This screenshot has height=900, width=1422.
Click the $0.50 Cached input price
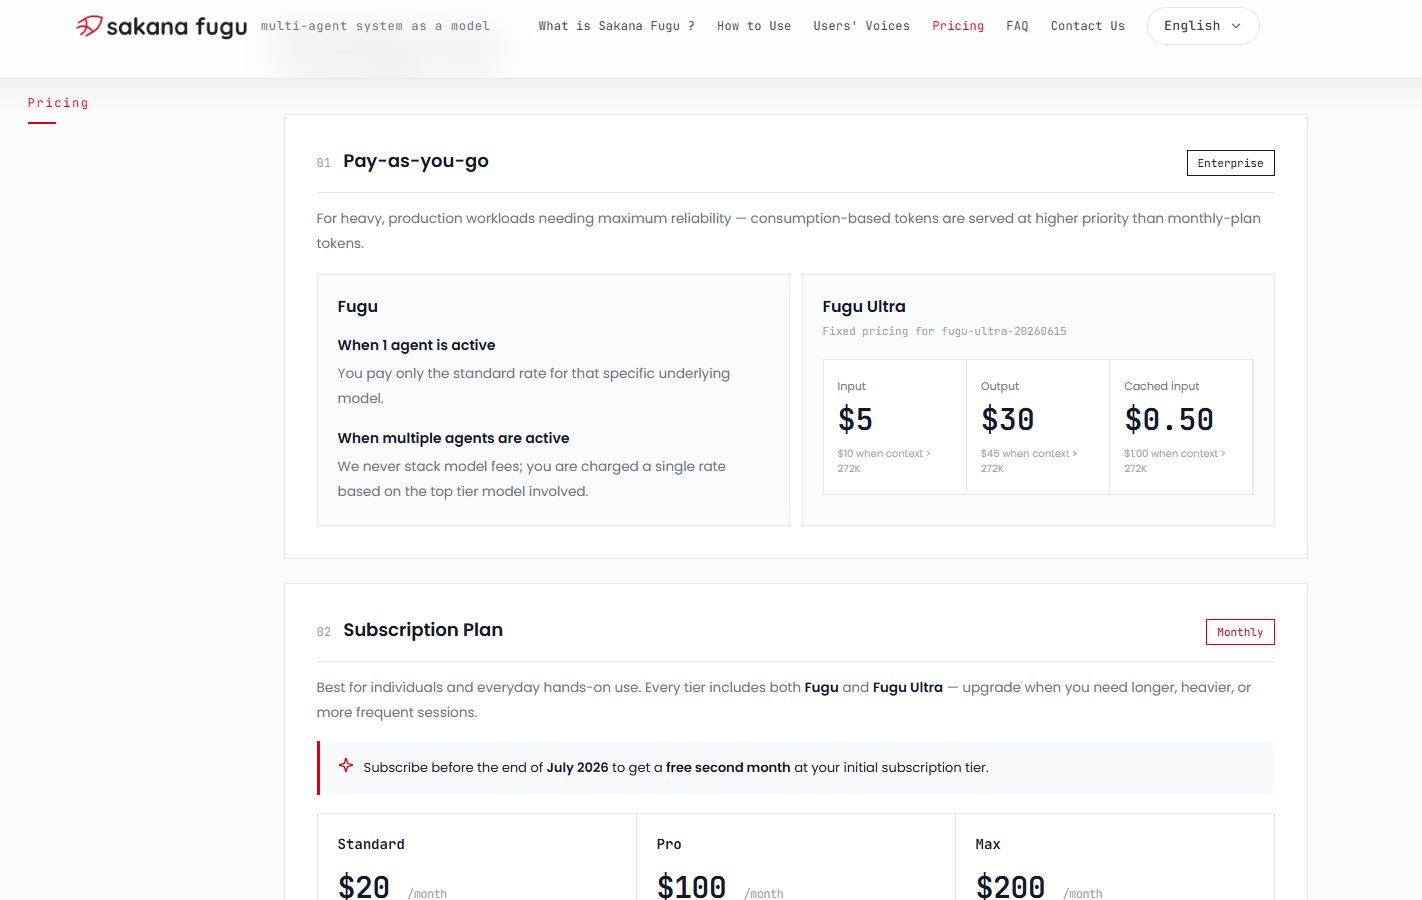pos(1169,419)
